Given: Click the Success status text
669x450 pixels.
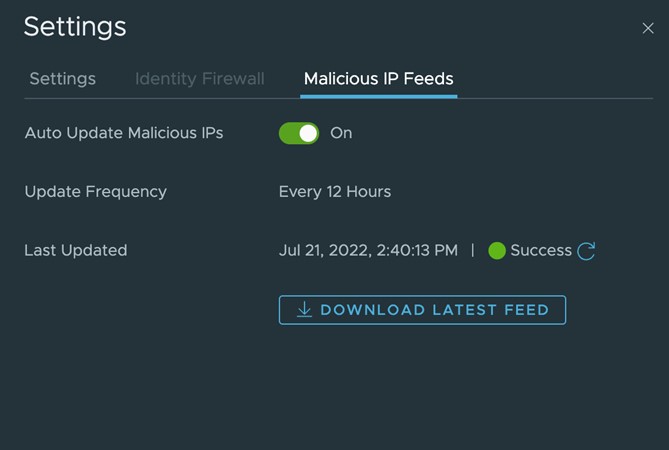Looking at the screenshot, I should point(540,251).
